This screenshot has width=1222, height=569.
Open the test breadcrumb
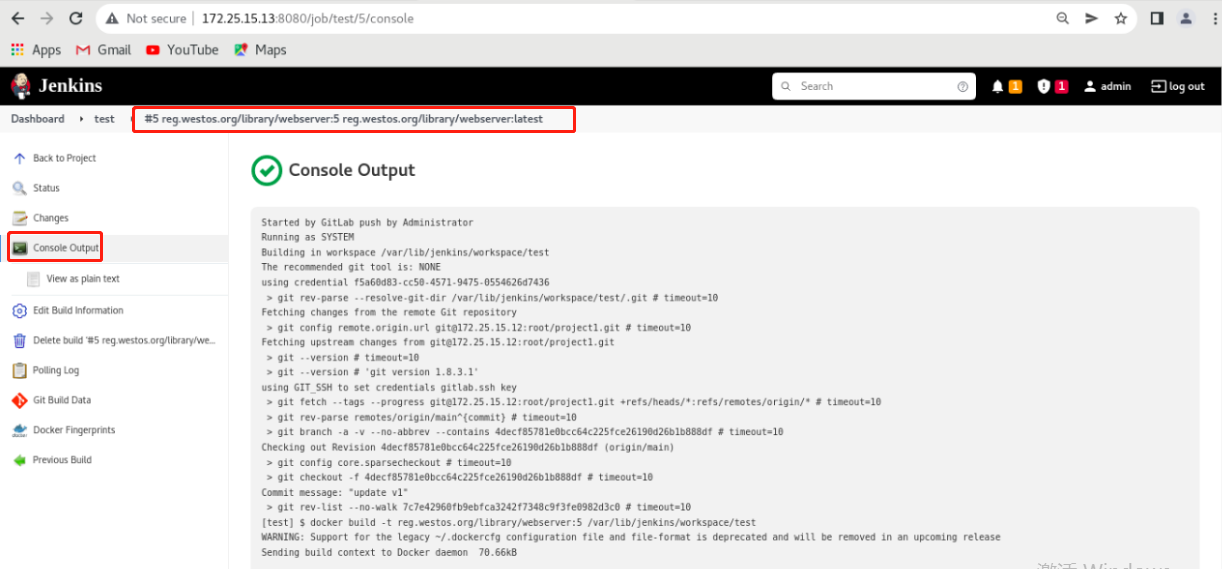point(104,119)
